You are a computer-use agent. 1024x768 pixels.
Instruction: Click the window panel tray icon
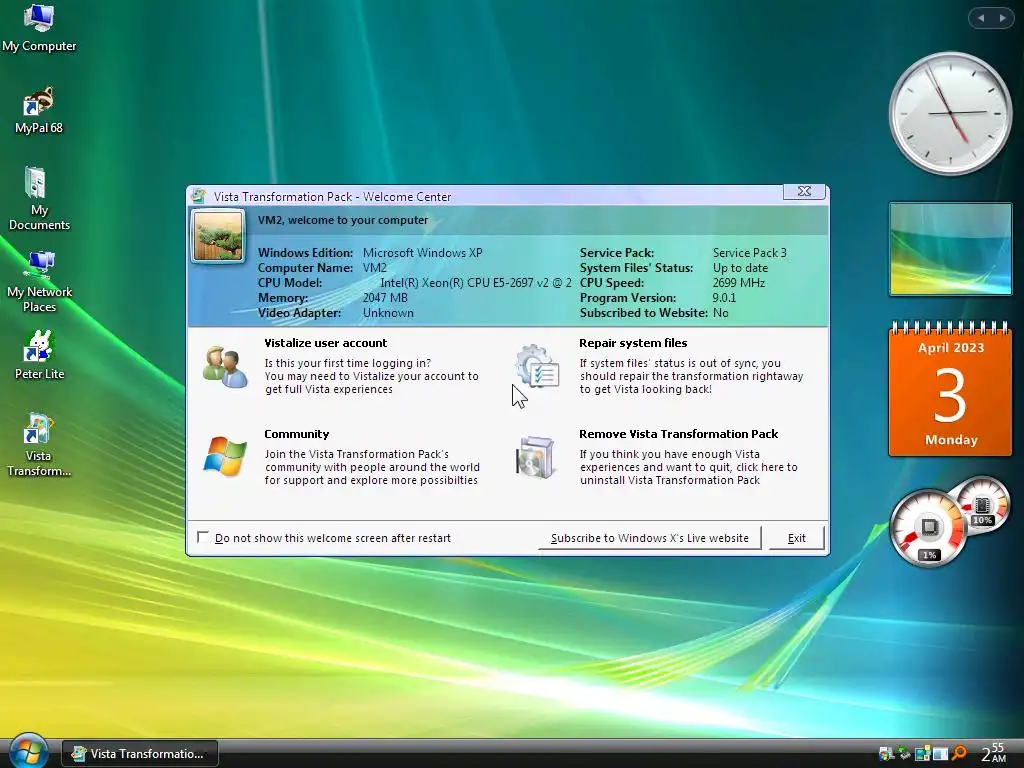(940, 753)
